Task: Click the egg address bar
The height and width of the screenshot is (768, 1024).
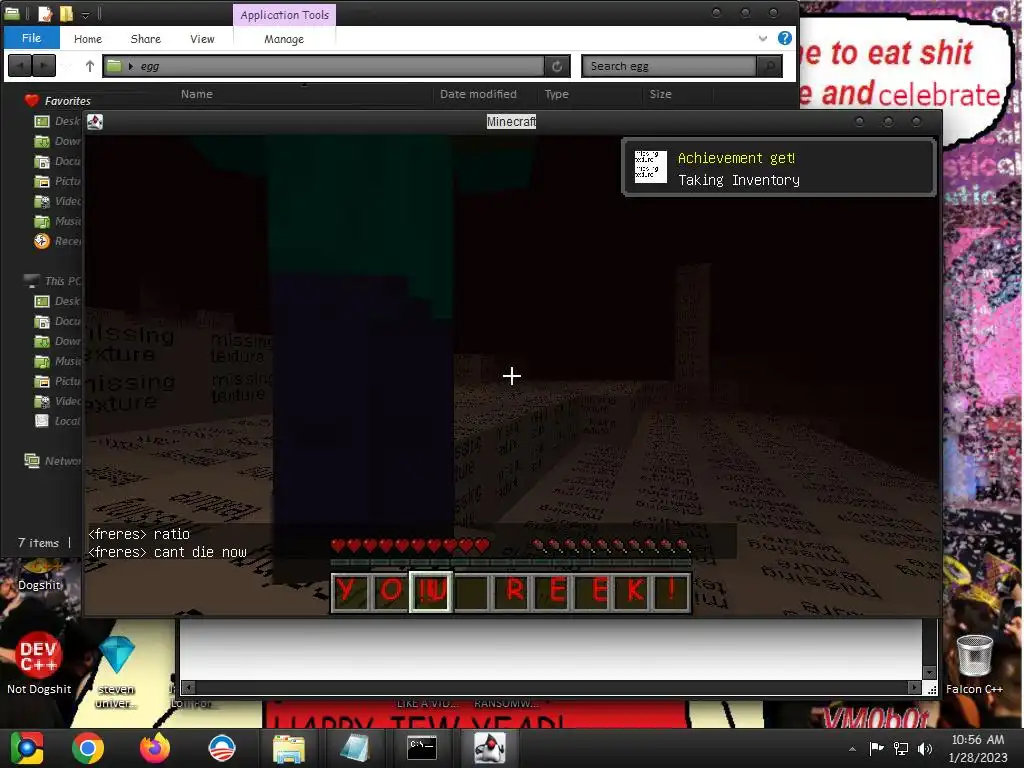Action: 323,66
